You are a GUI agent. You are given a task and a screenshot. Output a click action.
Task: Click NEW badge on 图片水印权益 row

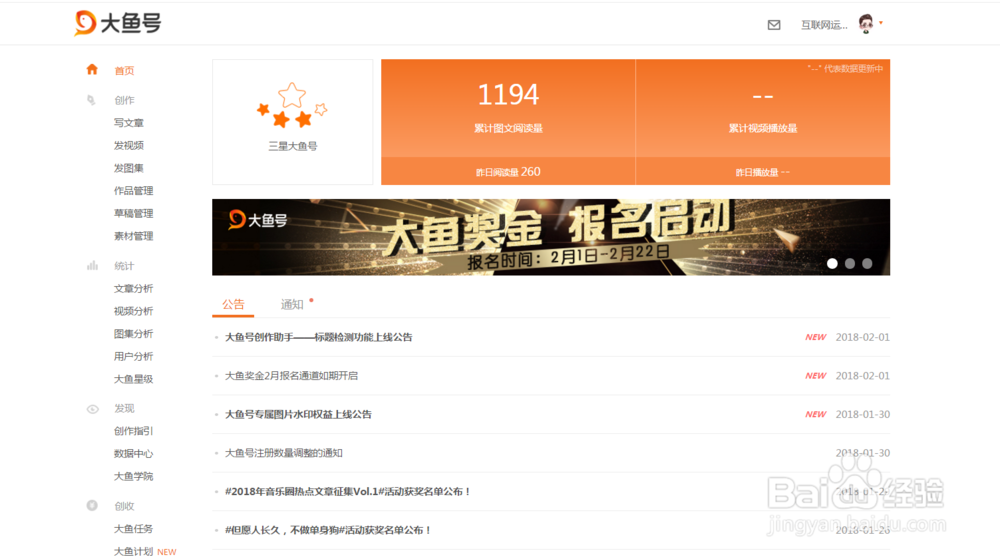pos(816,414)
